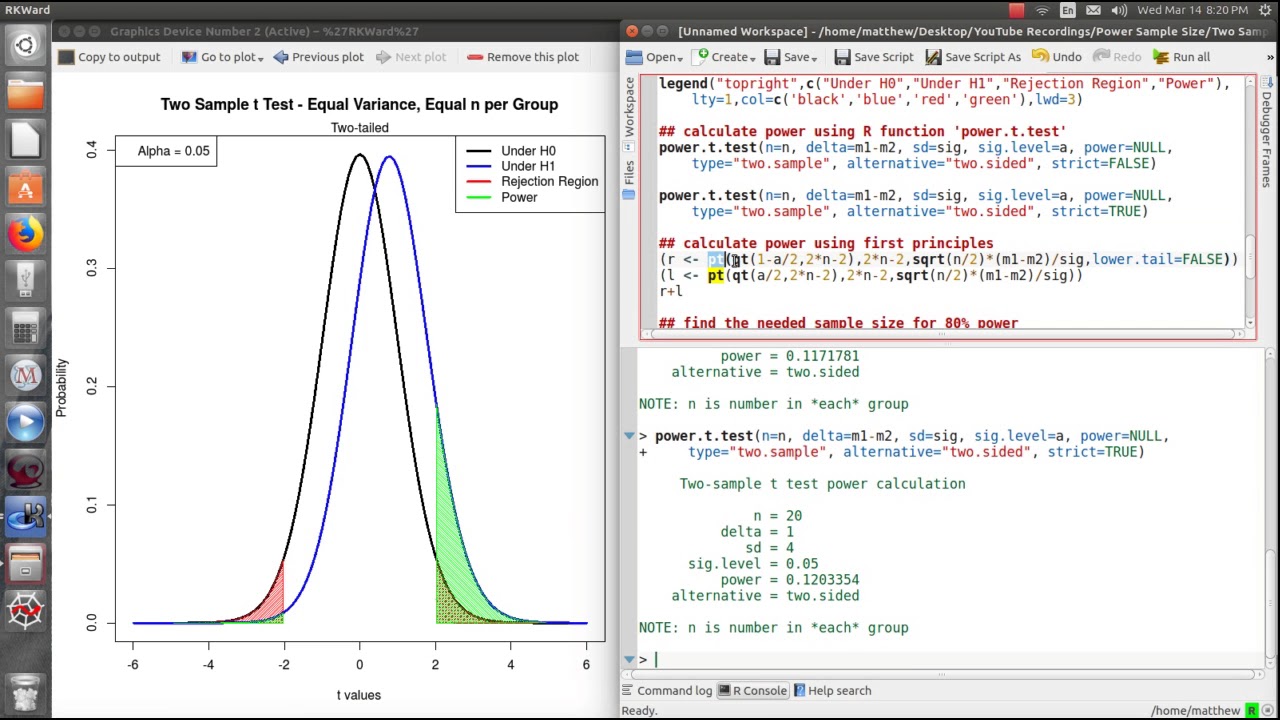This screenshot has height=720, width=1280.
Task: Click the '## find the needed sample size' comment
Action: click(x=838, y=323)
